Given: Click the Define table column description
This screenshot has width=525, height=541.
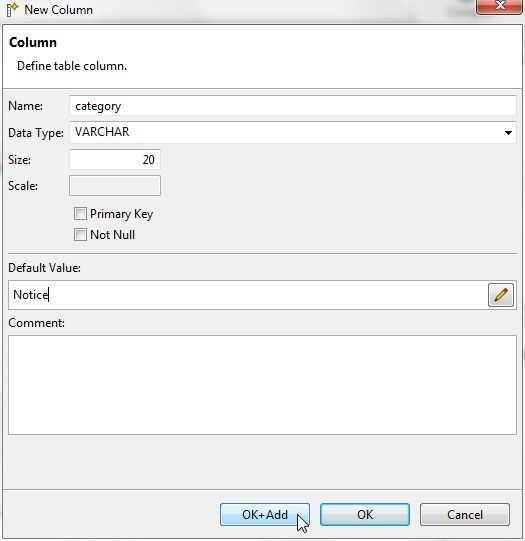Looking at the screenshot, I should pos(72,66).
